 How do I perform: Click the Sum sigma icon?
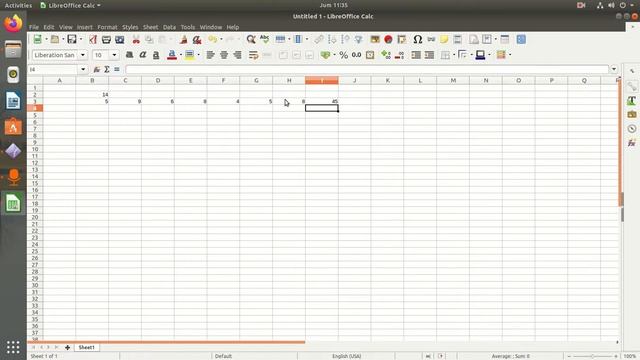coord(107,69)
